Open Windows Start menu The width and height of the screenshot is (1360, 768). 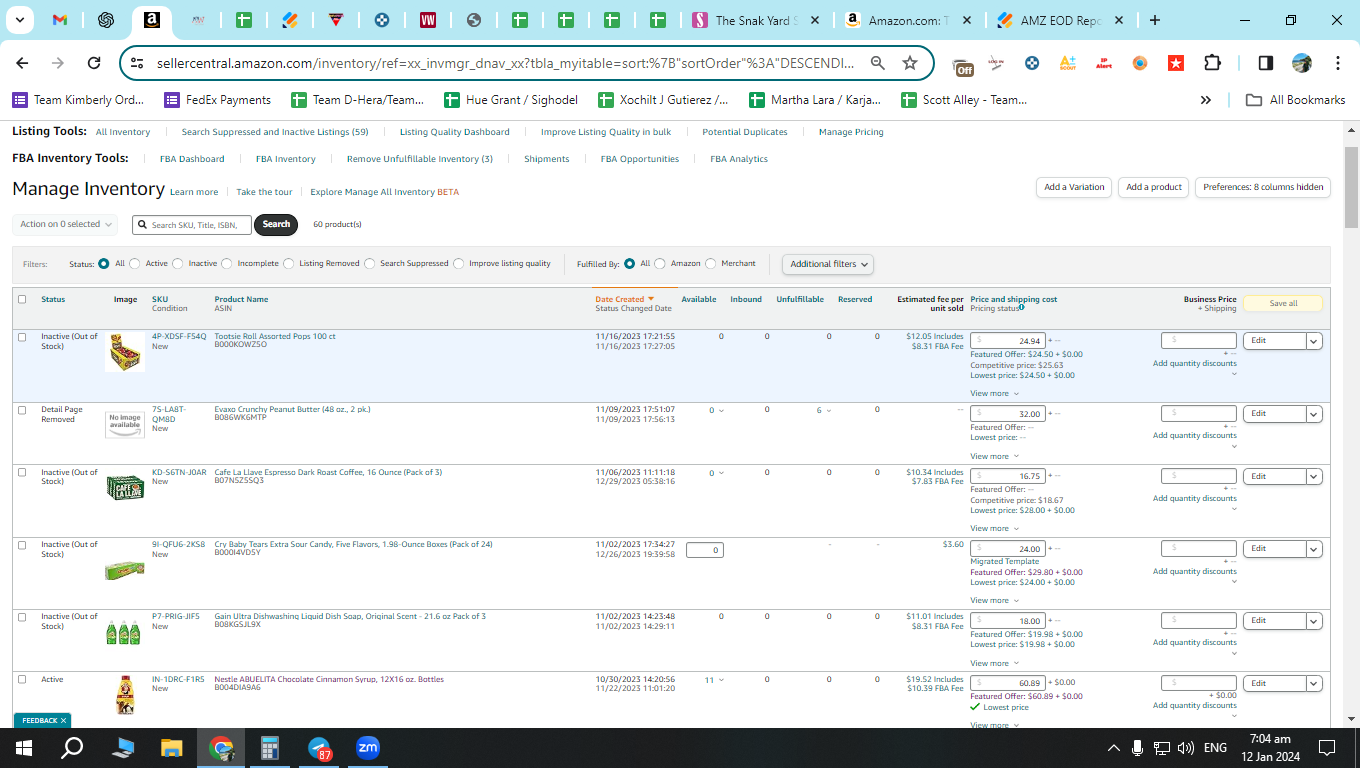click(24, 748)
